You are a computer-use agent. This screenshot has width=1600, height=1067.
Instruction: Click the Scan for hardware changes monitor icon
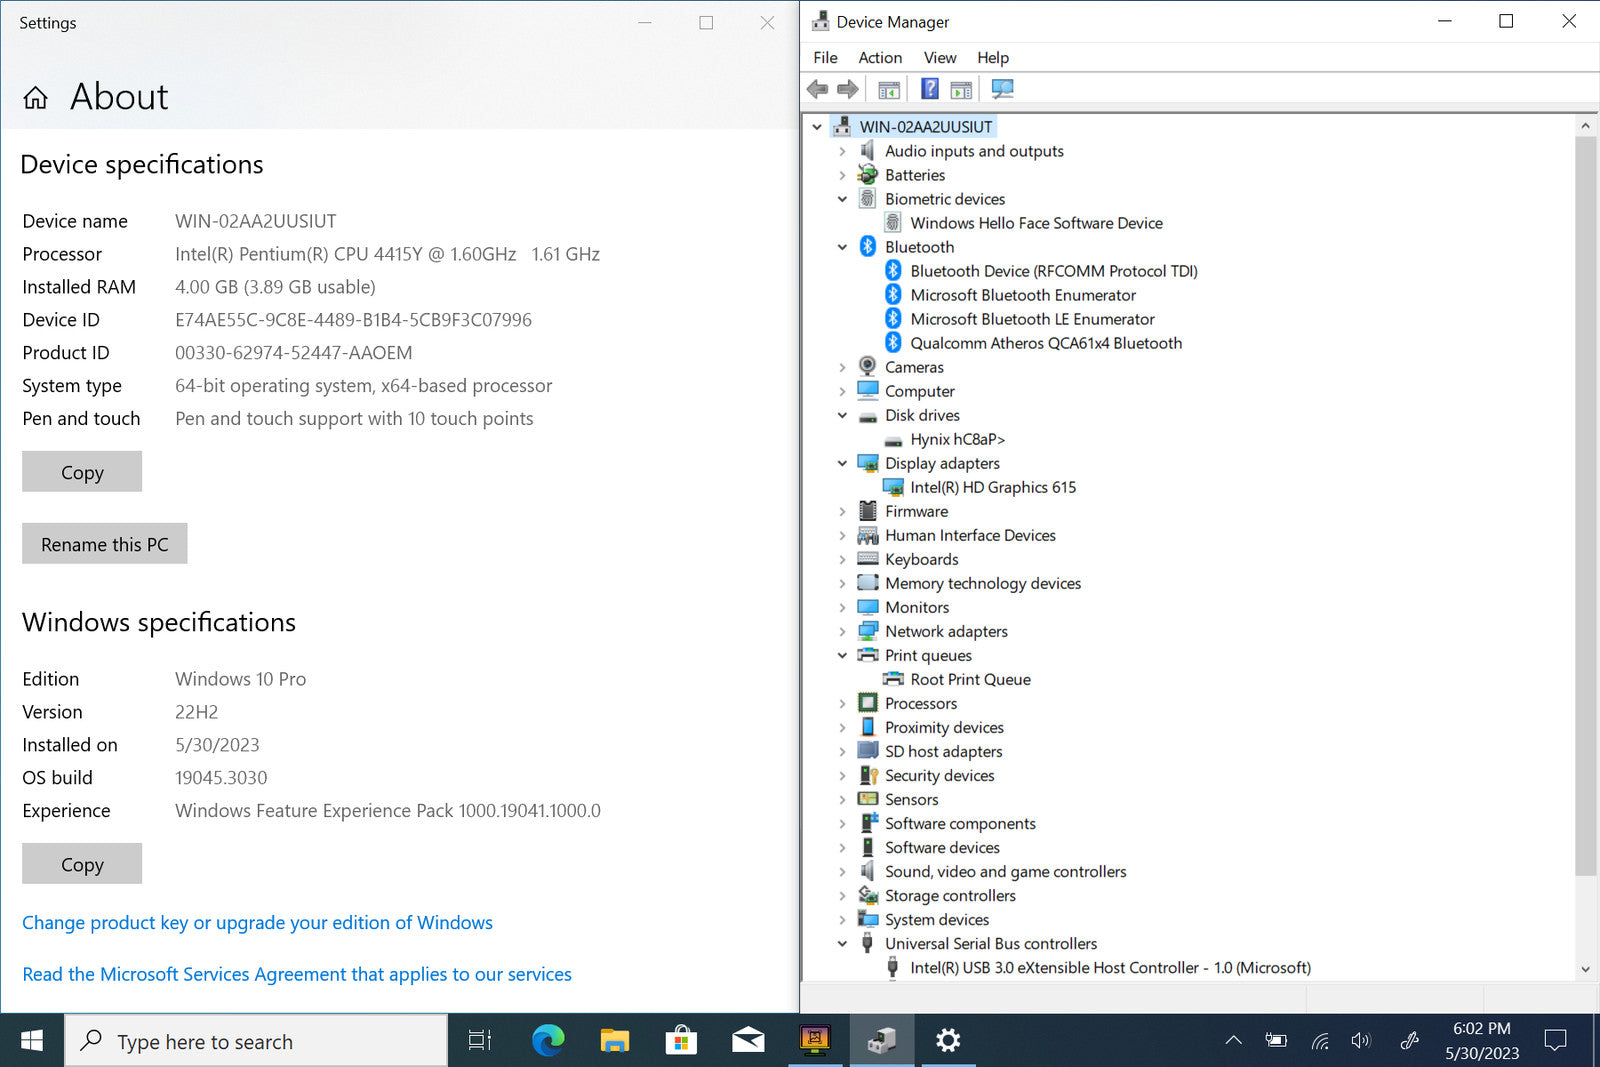[x=1002, y=89]
